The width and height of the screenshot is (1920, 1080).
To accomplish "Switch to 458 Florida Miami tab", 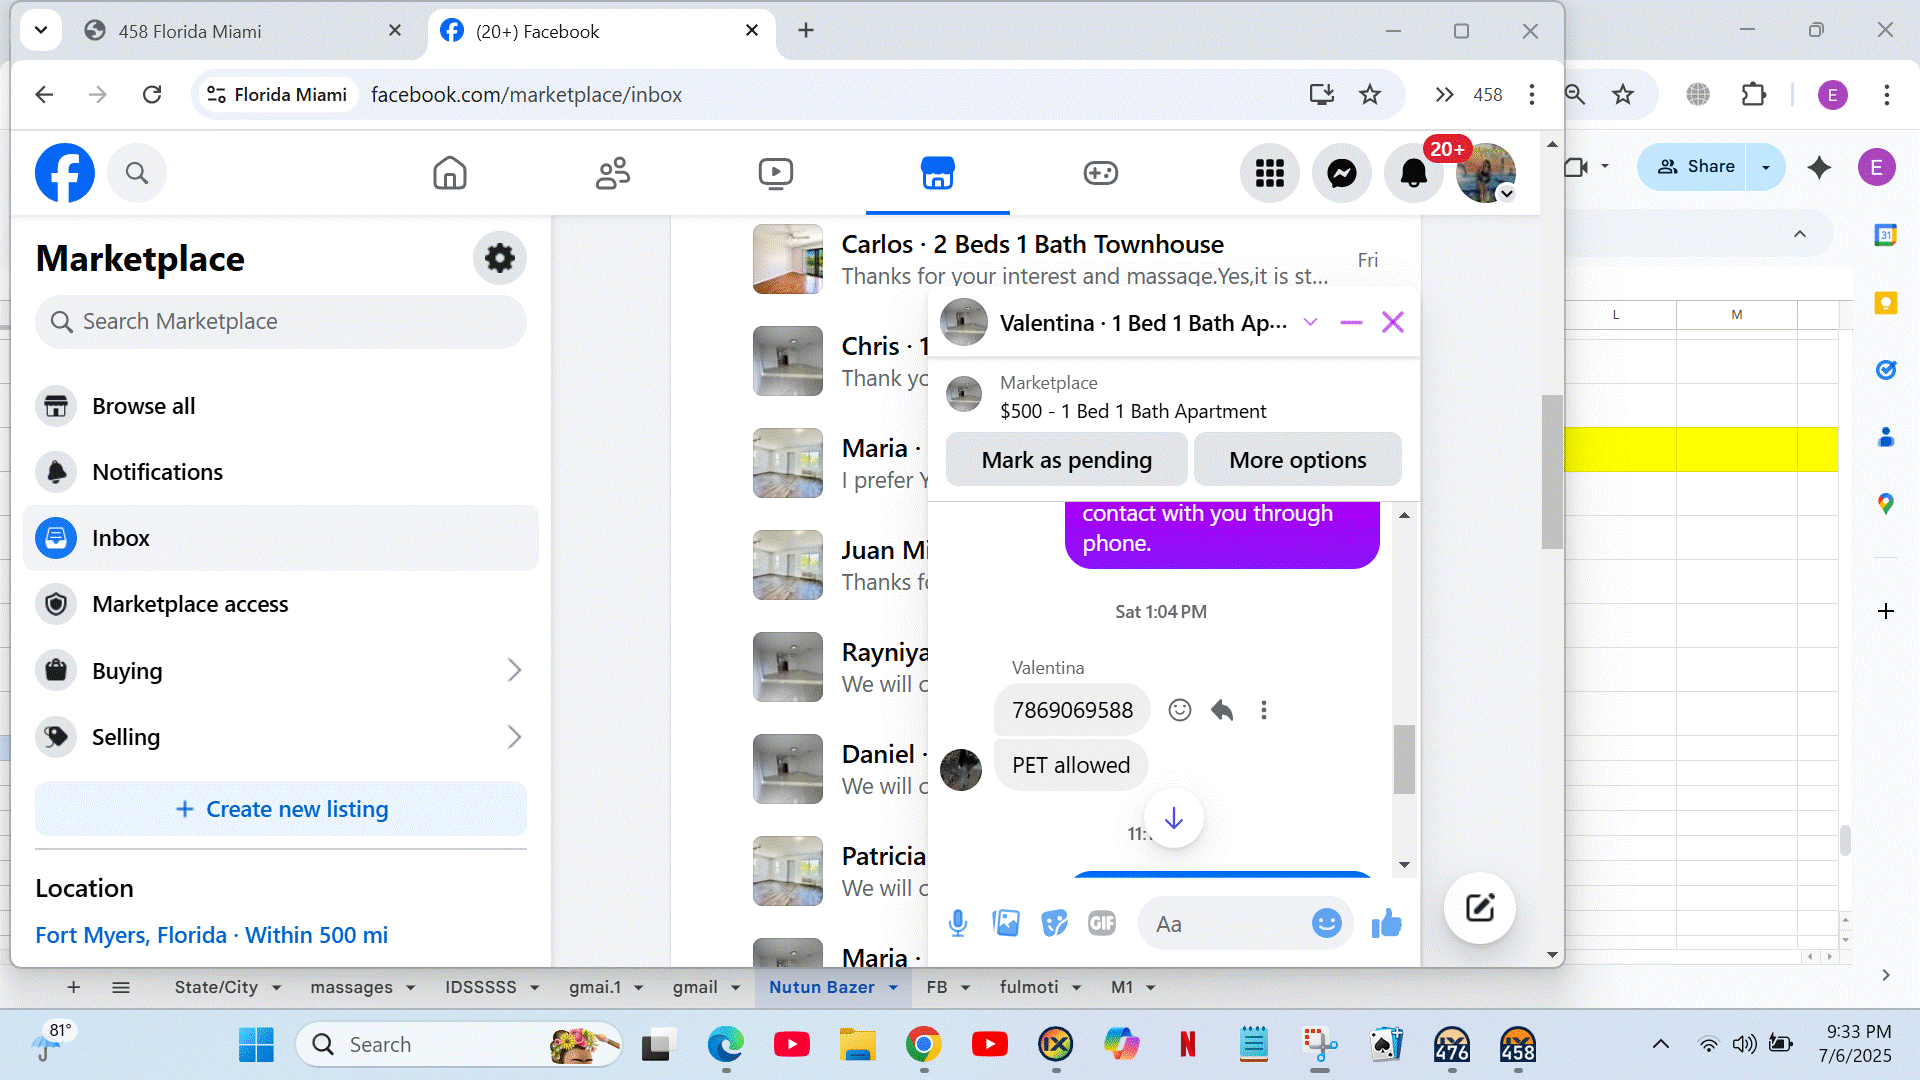I will [190, 31].
